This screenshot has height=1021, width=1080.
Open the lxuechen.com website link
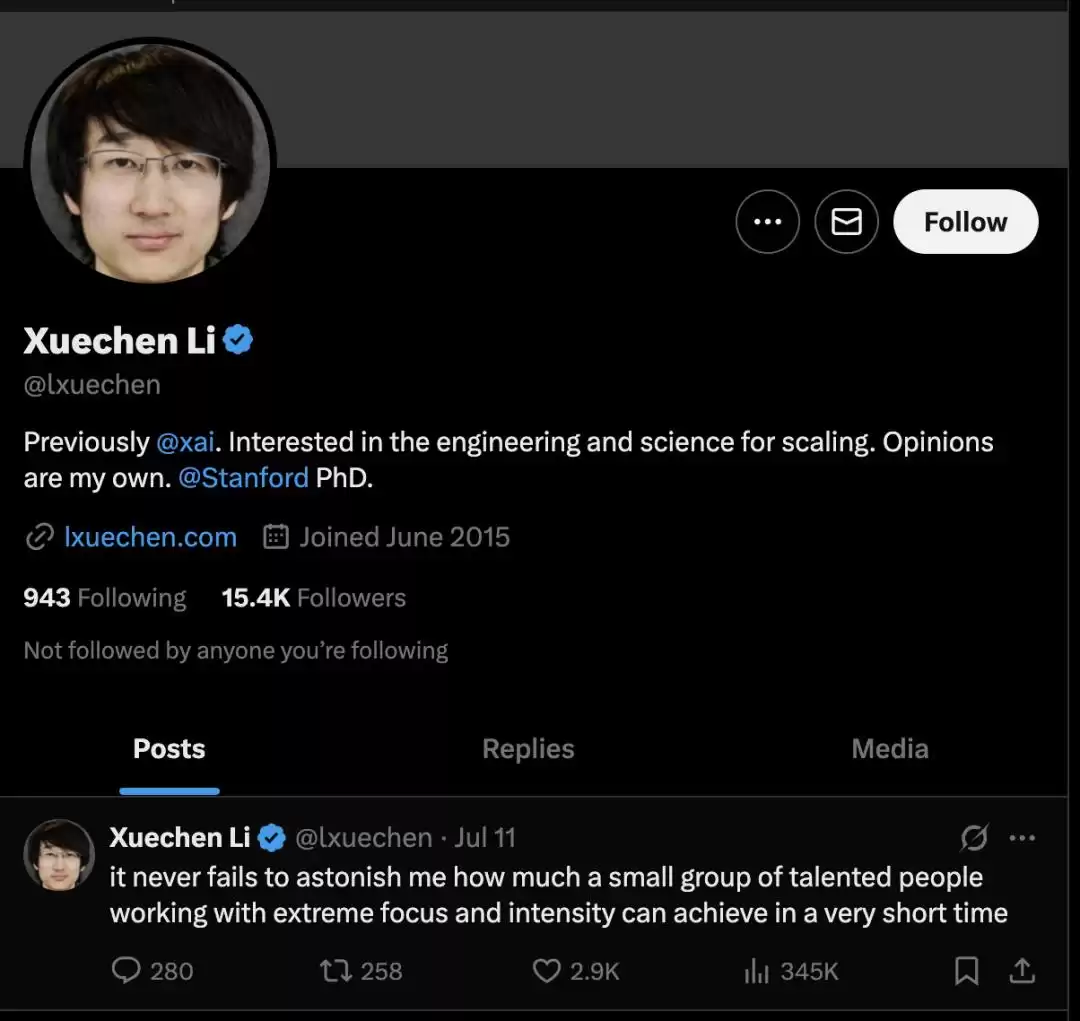150,537
